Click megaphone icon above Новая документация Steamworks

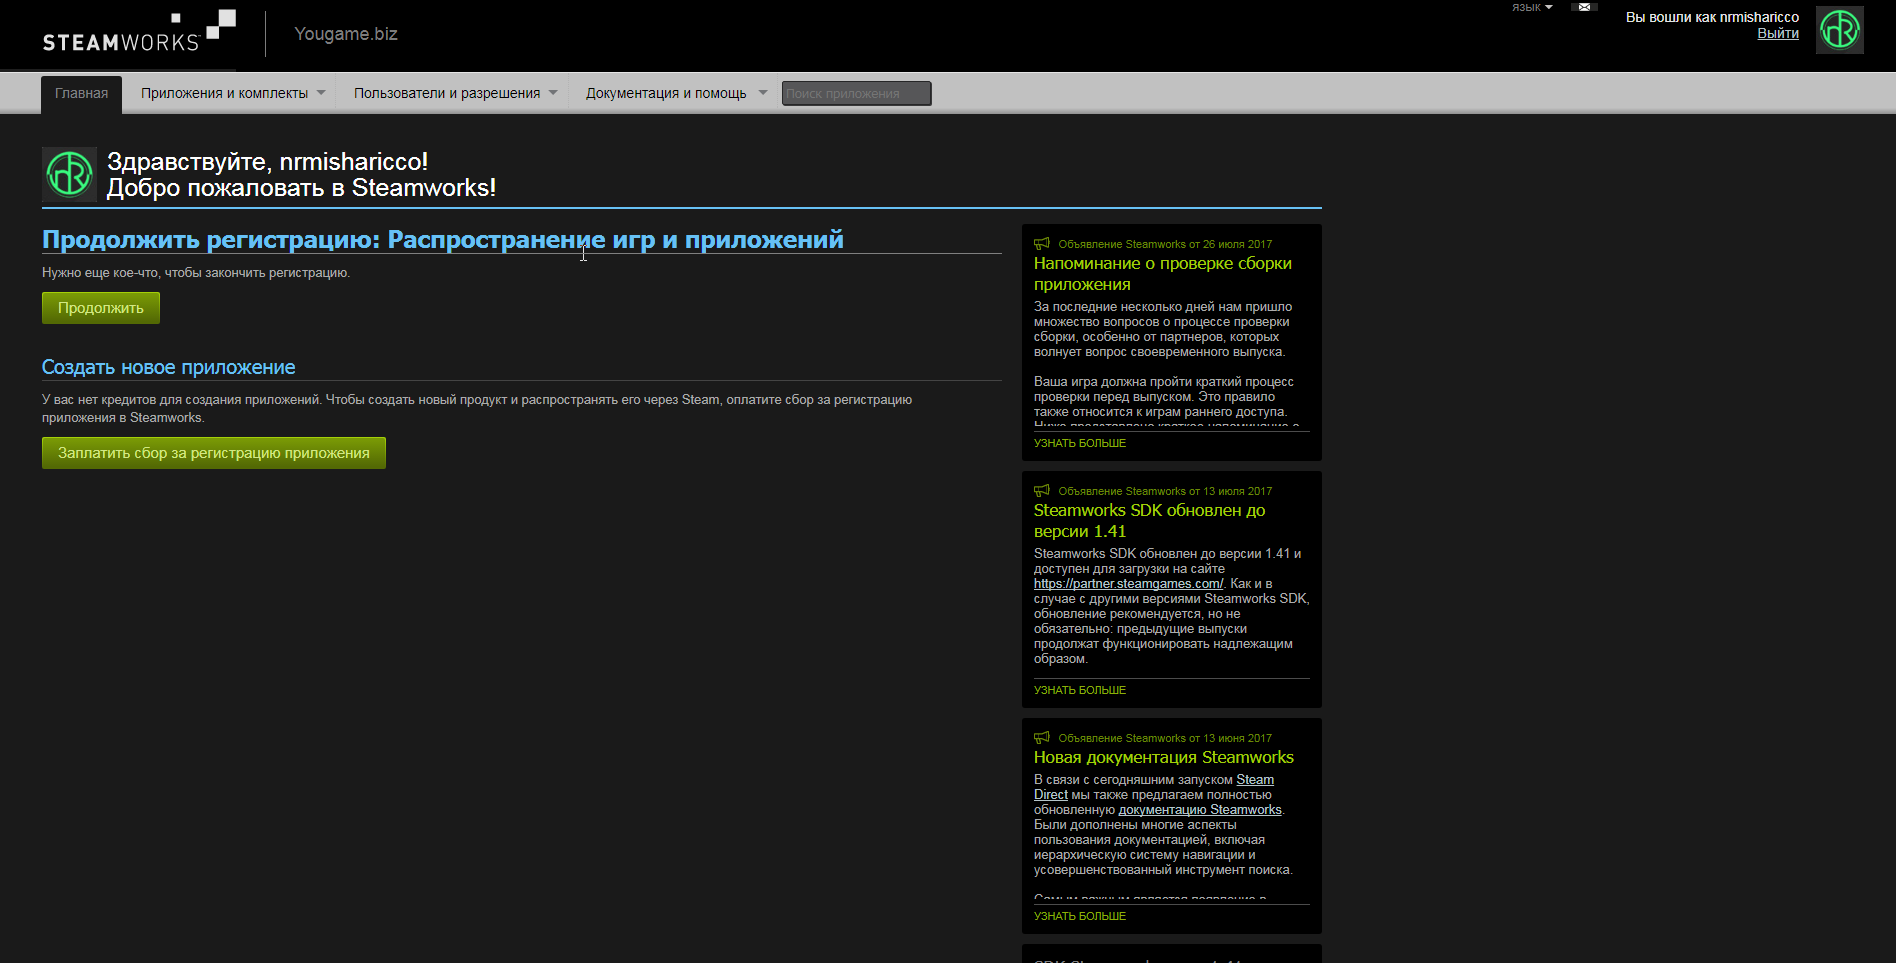[1042, 738]
